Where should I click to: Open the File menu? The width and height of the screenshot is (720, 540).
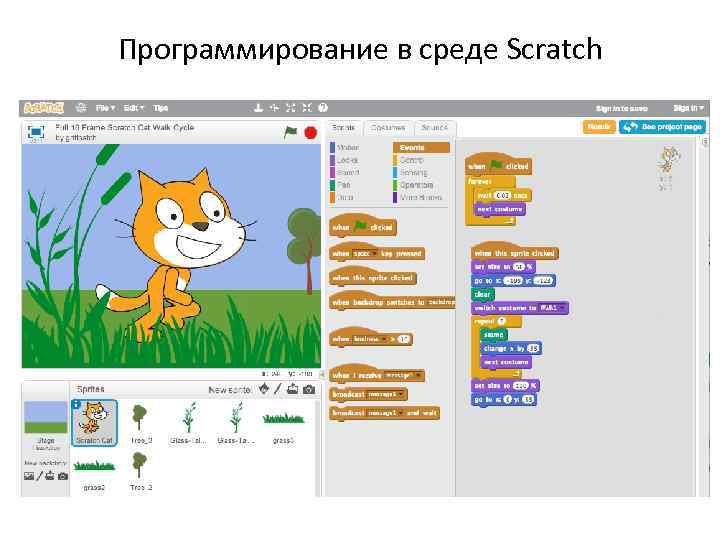105,108
